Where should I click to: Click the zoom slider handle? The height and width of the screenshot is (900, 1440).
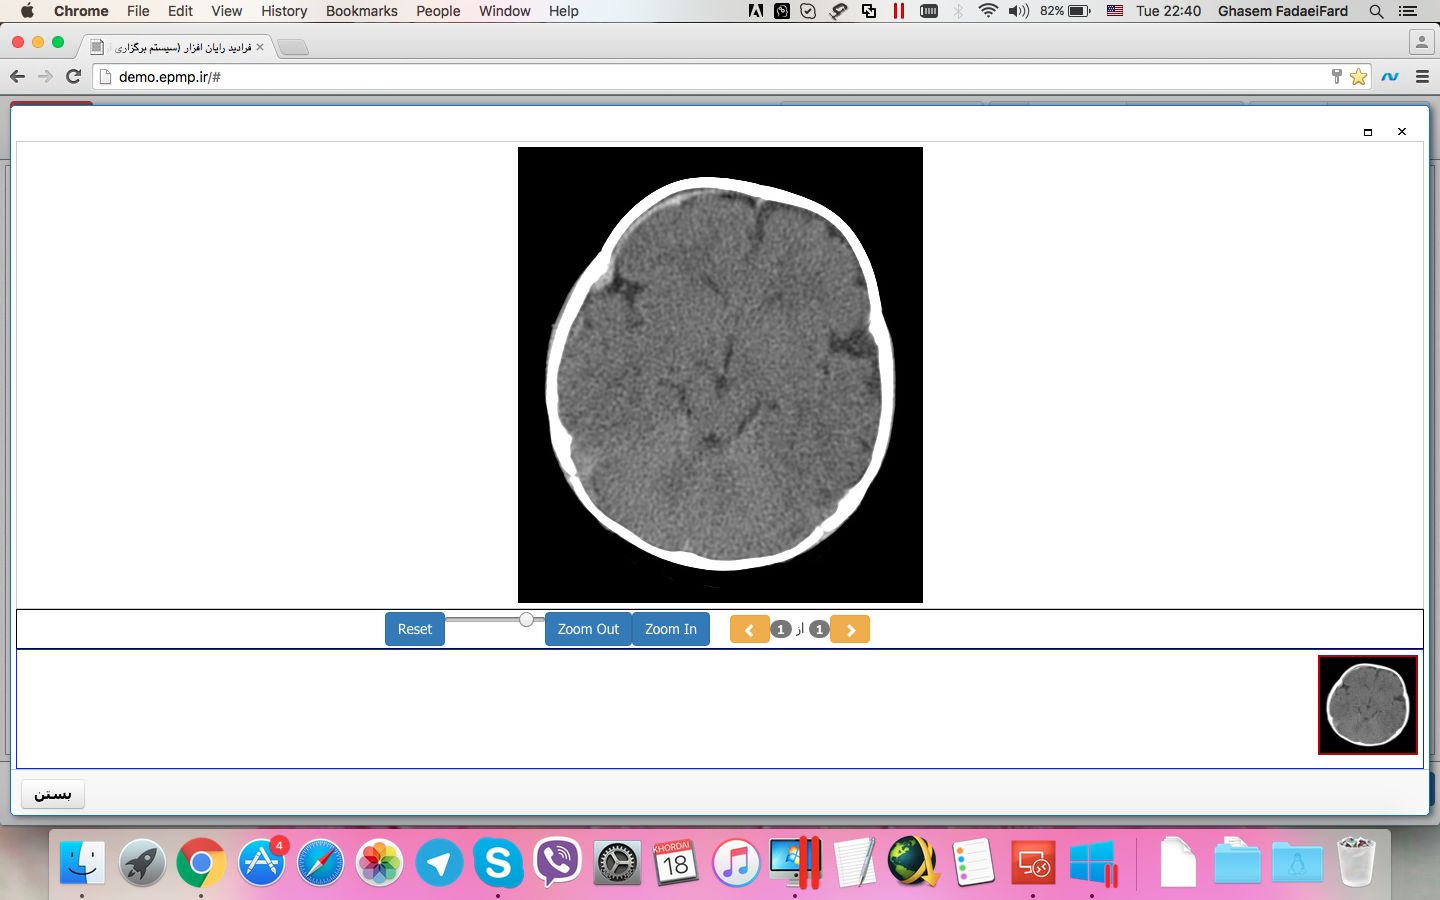[526, 620]
